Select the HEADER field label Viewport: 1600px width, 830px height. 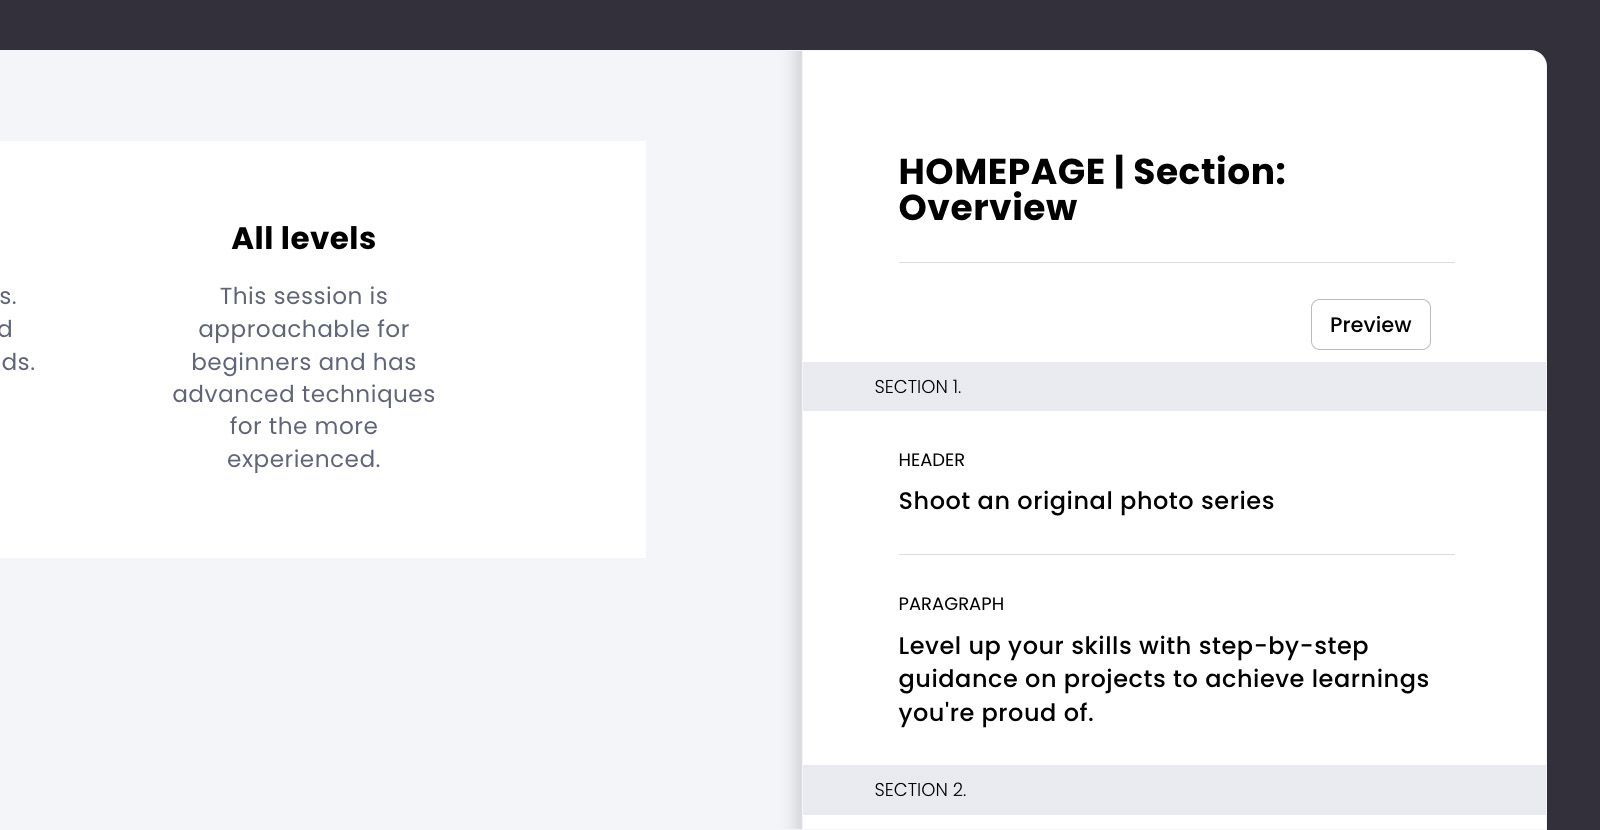[x=931, y=460]
